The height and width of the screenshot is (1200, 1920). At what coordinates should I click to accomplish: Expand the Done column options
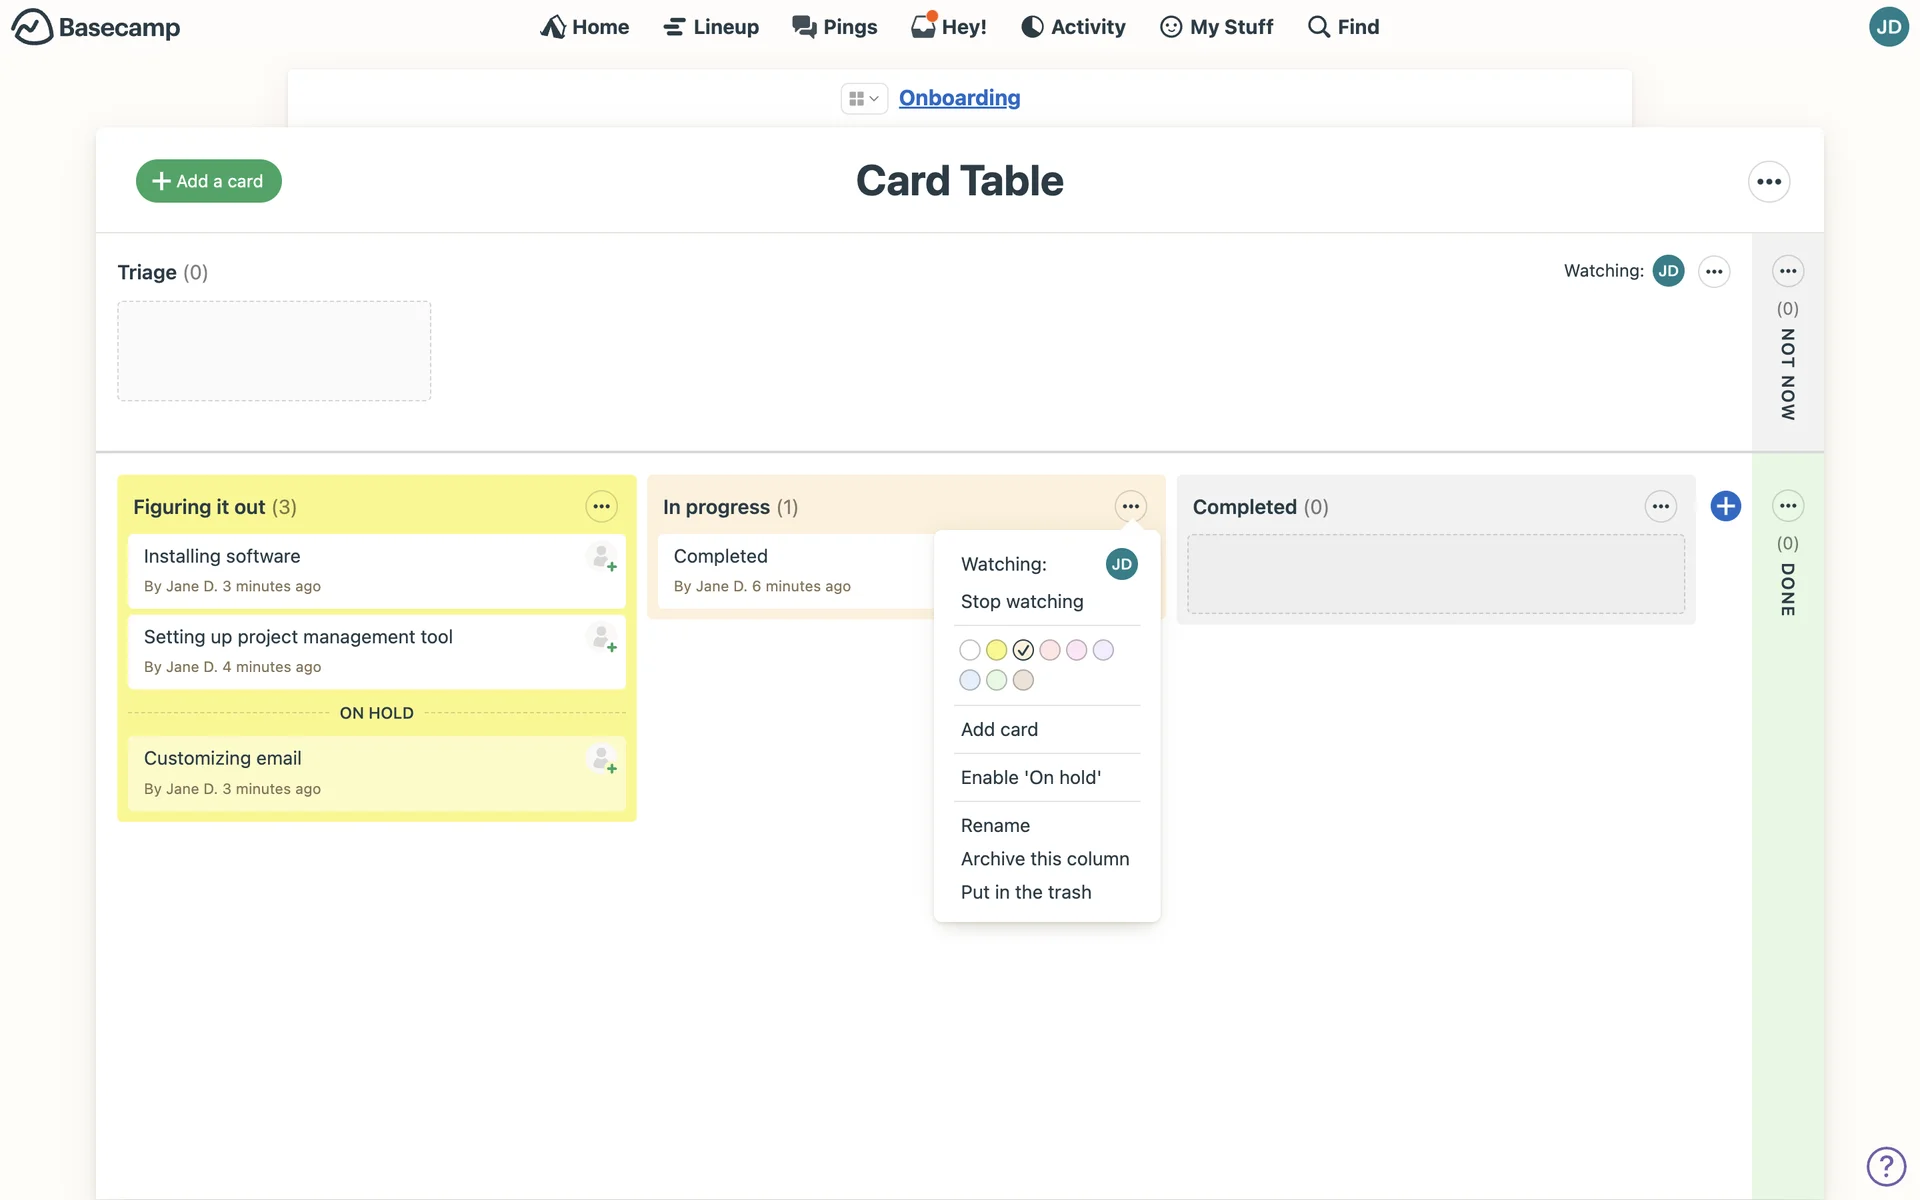[1787, 506]
